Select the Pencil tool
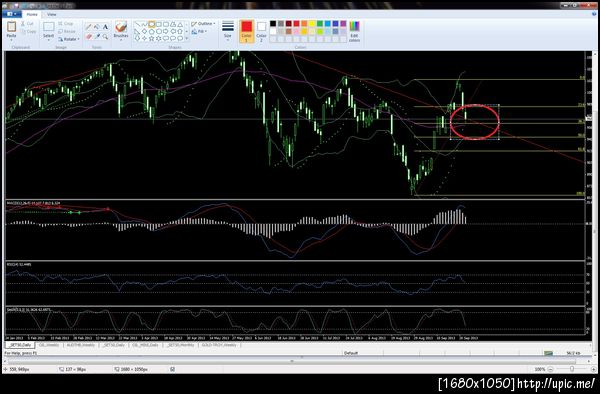The height and width of the screenshot is (394, 600). [x=88, y=27]
